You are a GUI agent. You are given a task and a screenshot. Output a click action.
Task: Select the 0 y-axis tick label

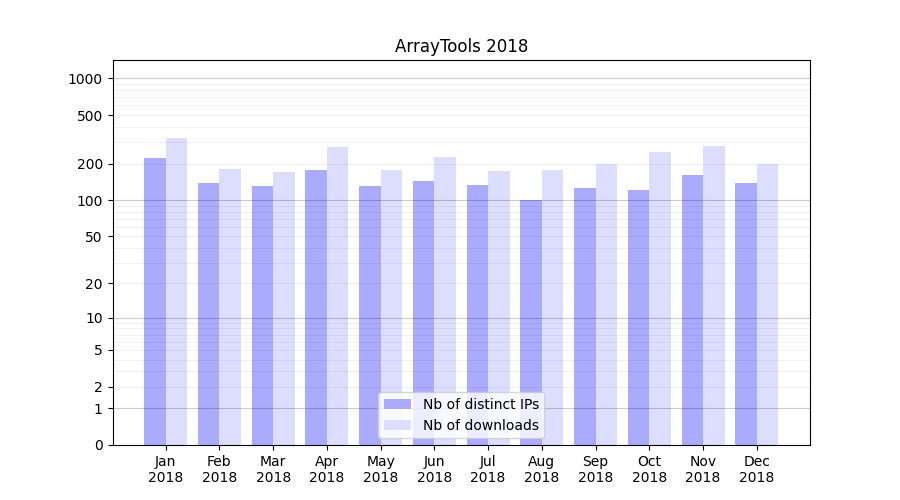coord(98,445)
